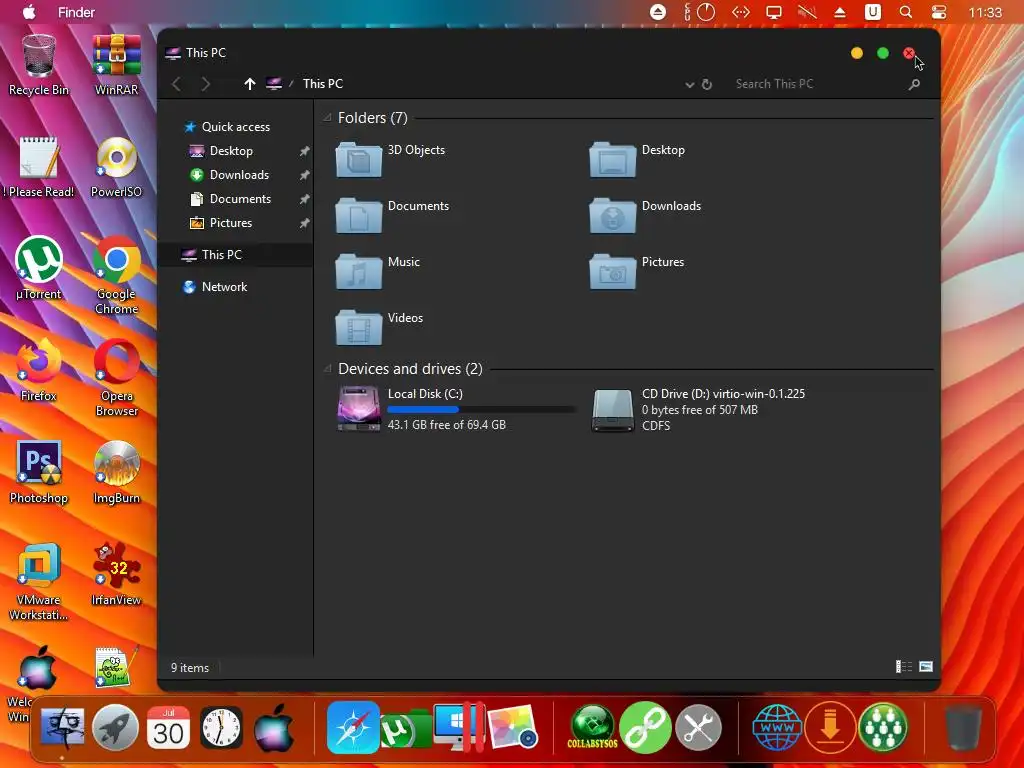Launch Safari compass icon in dock
The image size is (1024, 768).
(353, 727)
